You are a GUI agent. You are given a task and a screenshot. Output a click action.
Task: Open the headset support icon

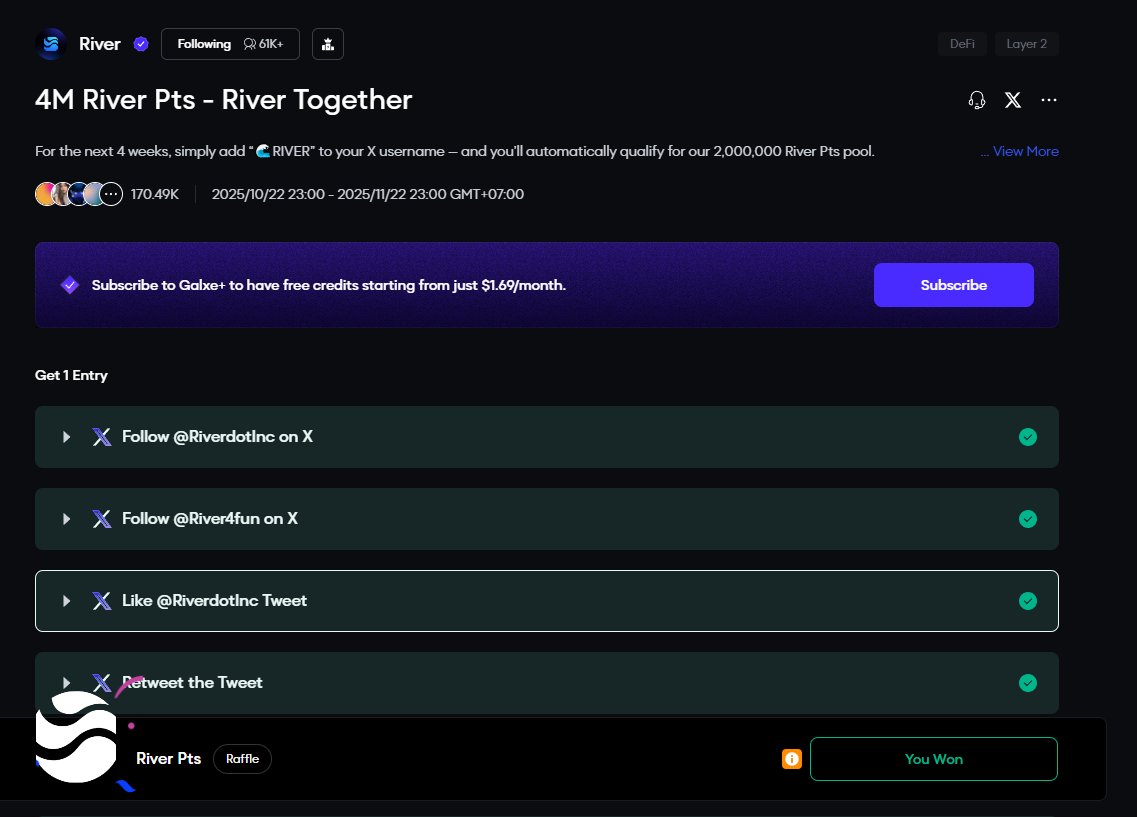pos(977,100)
